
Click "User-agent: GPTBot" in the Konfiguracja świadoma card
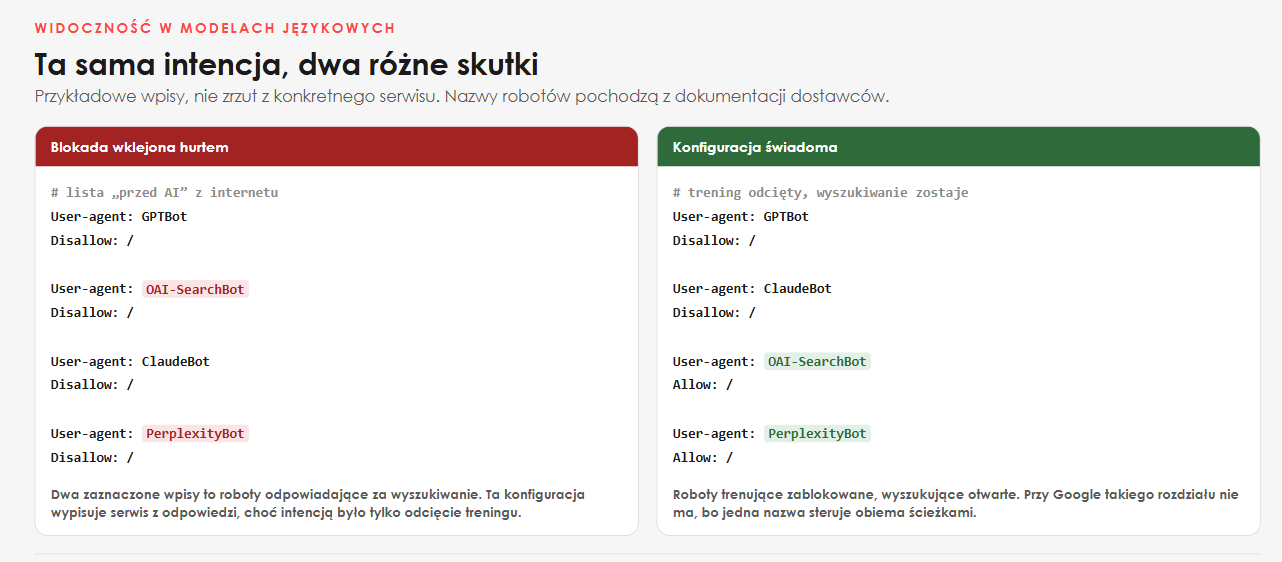(x=741, y=216)
